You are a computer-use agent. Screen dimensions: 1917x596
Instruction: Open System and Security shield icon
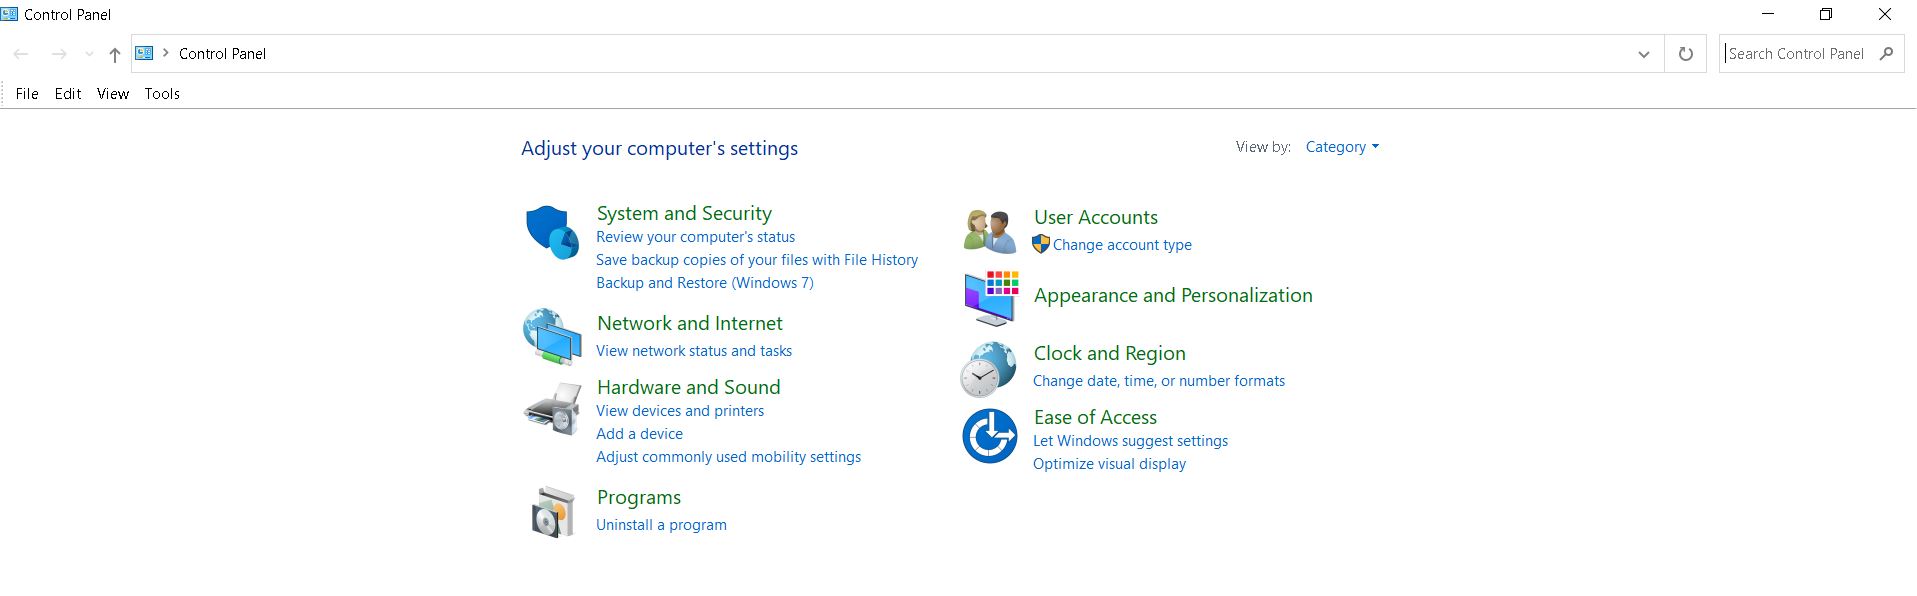(552, 232)
